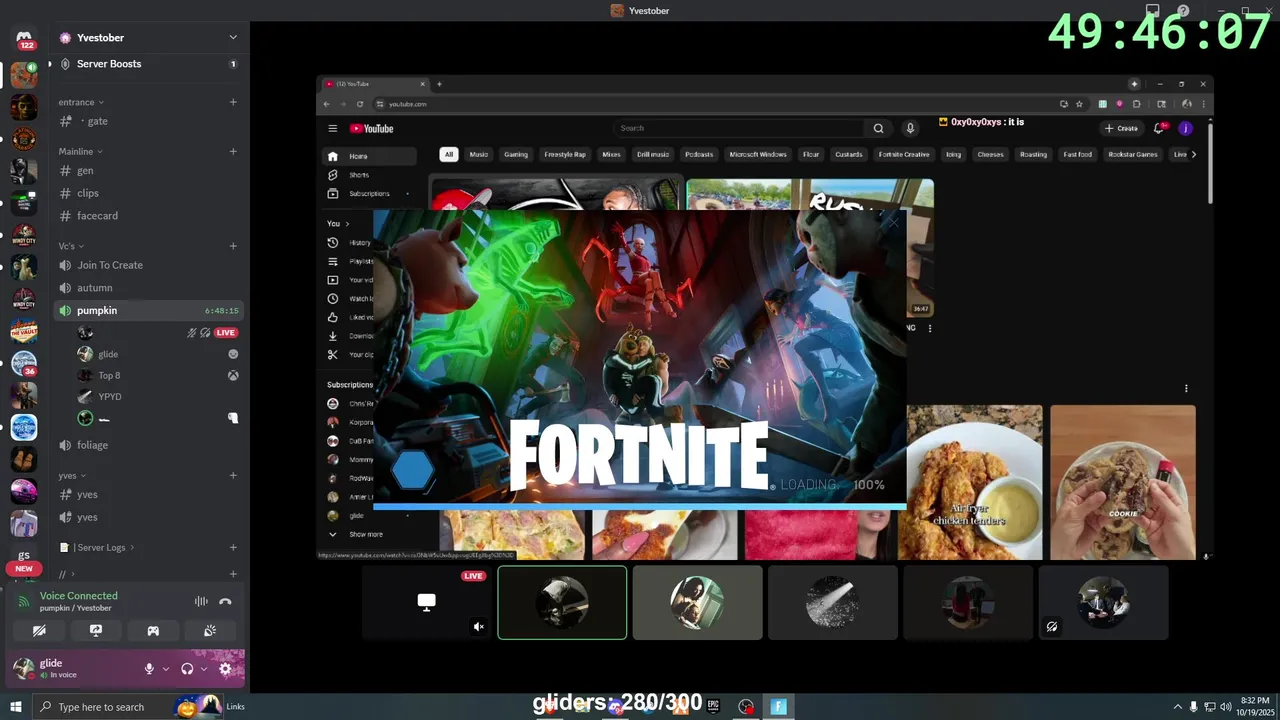
Task: Add channel to // category
Action: (233, 575)
